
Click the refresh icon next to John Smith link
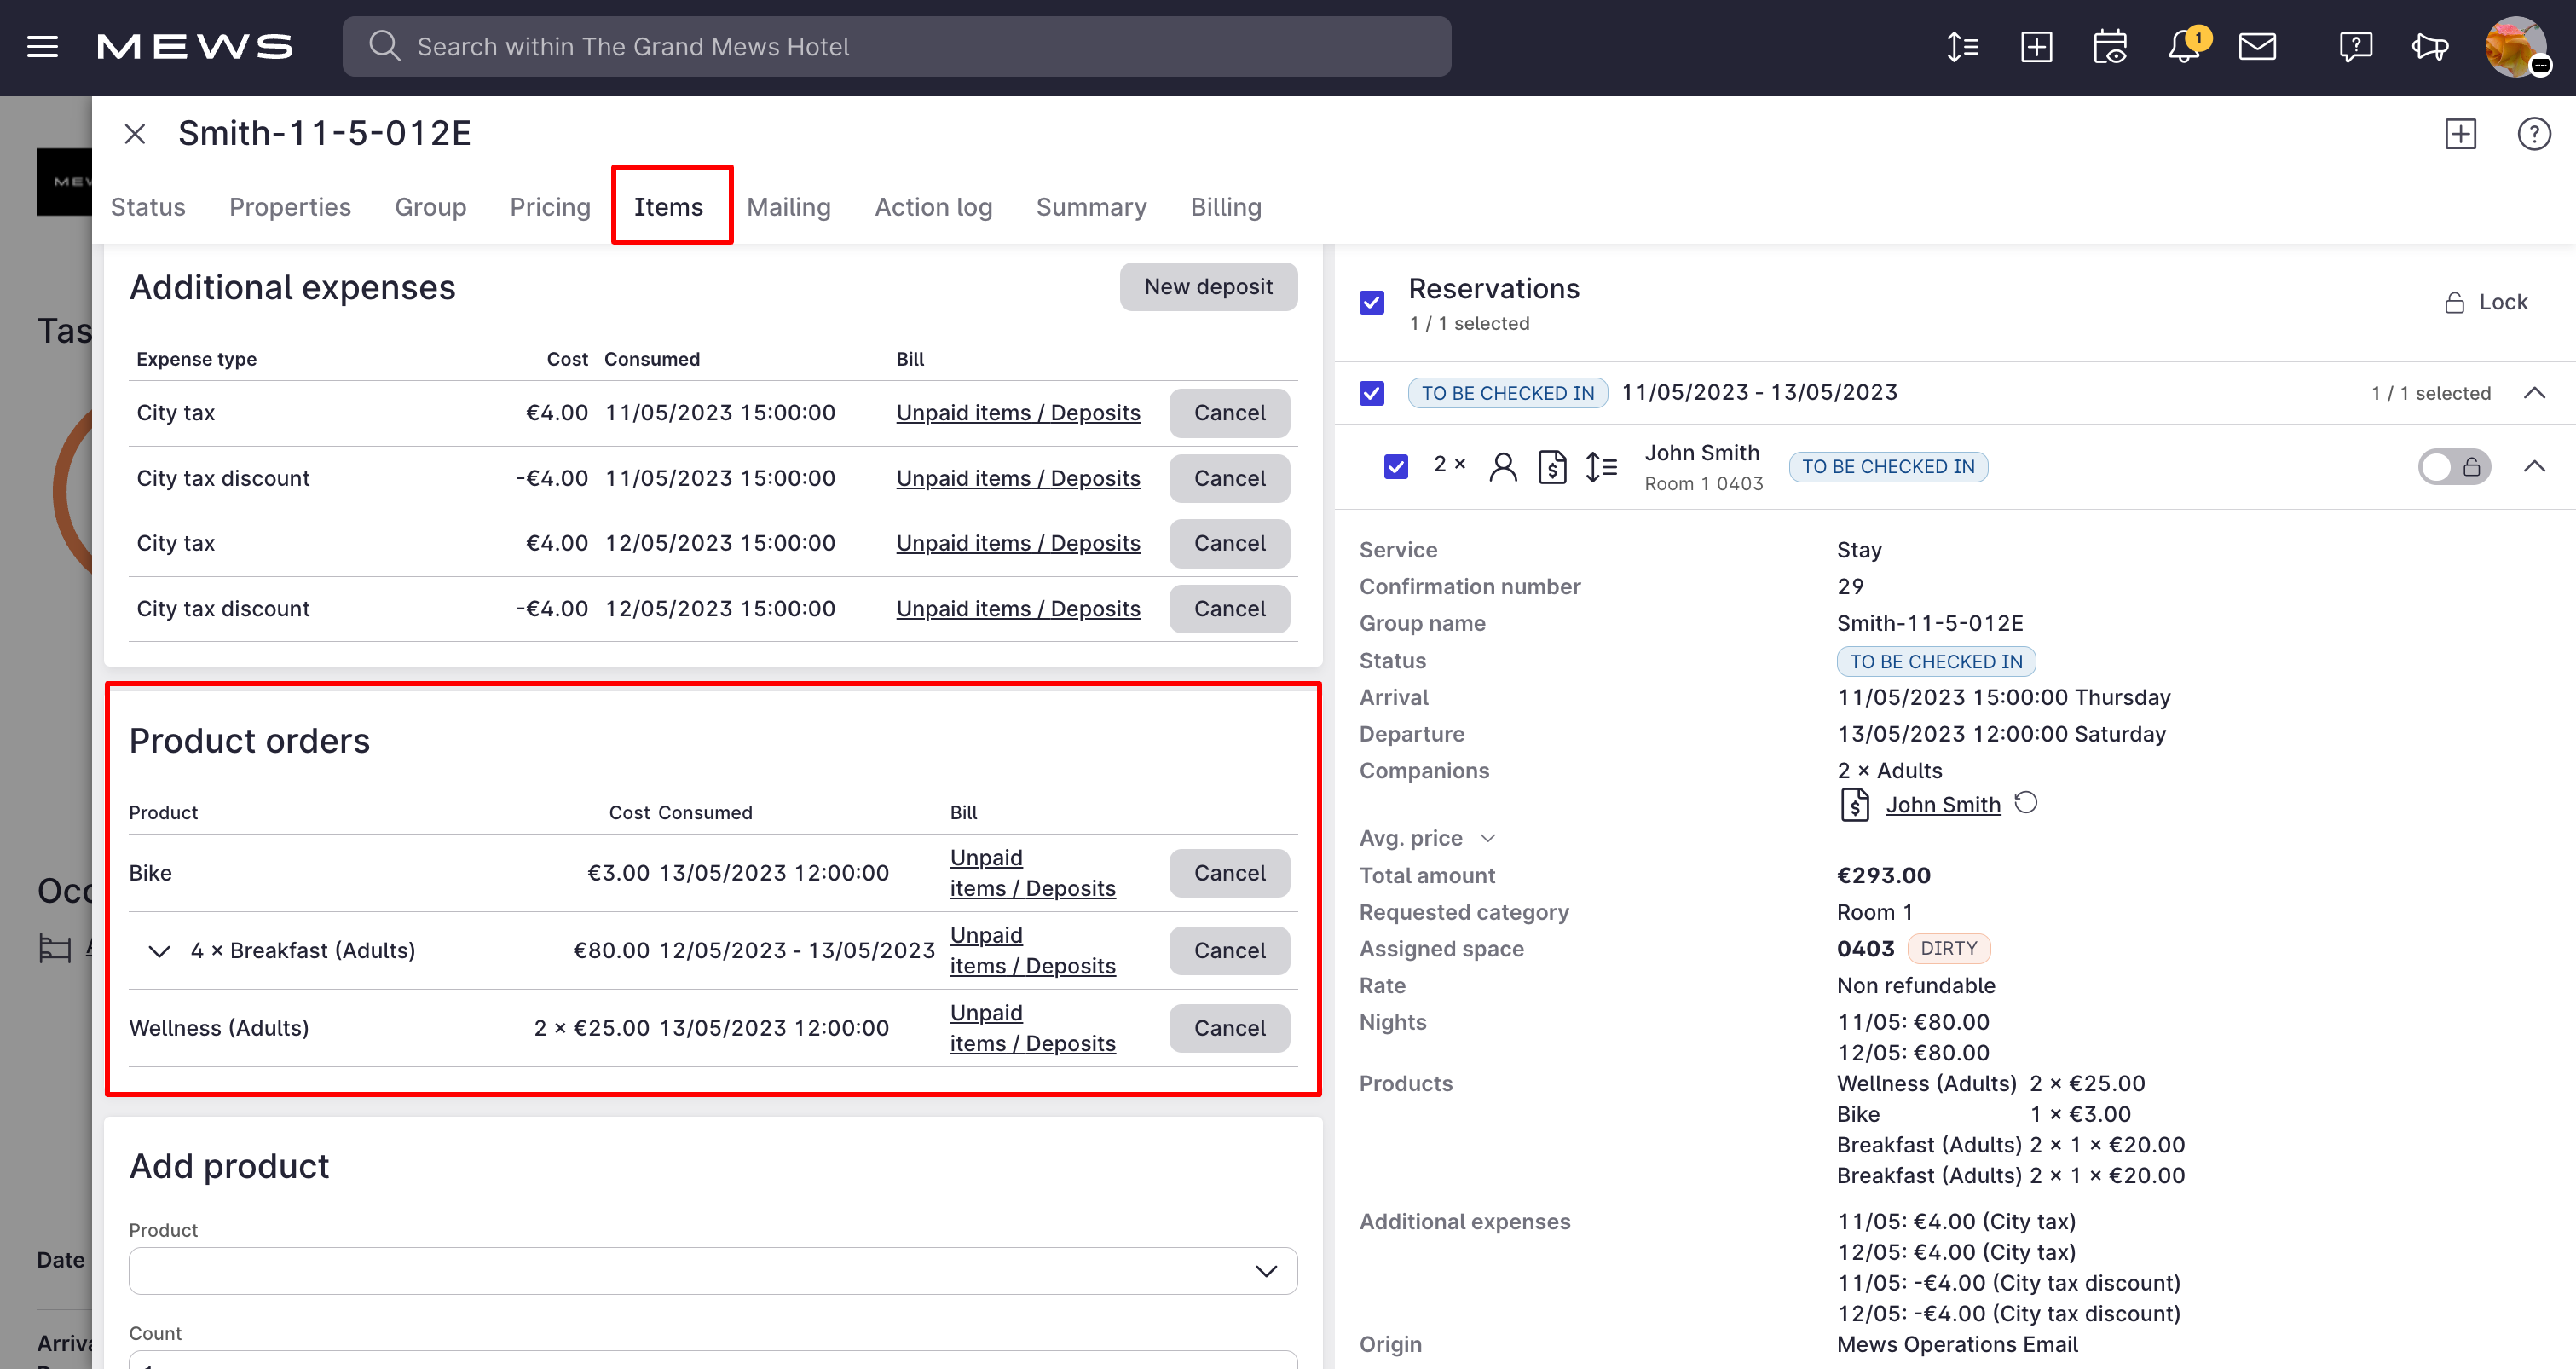click(2026, 803)
